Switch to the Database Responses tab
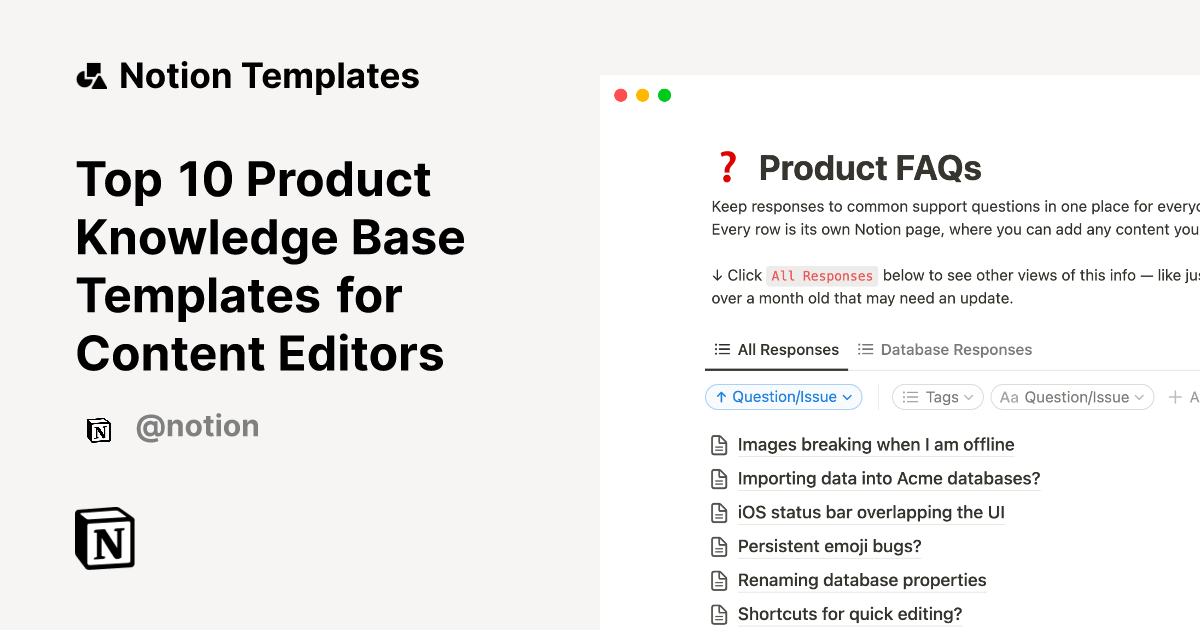Image resolution: width=1200 pixels, height=630 pixels. point(957,349)
